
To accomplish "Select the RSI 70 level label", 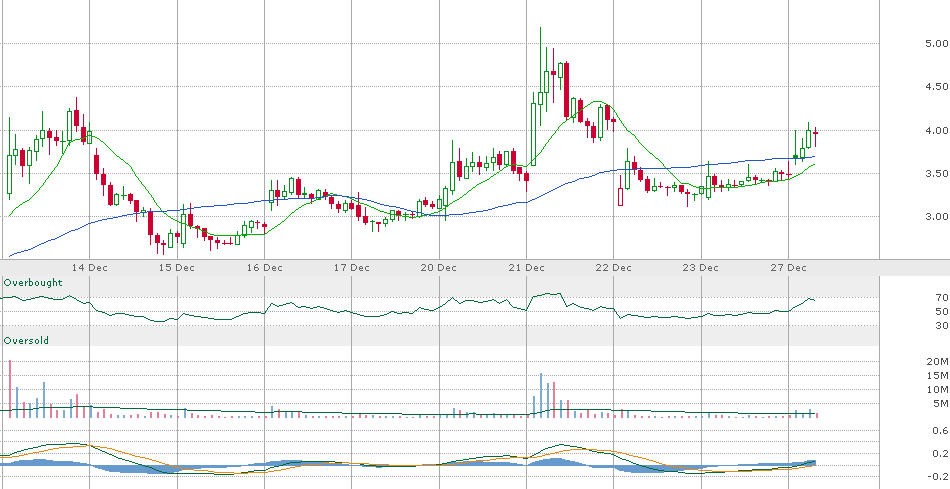I will coord(942,298).
